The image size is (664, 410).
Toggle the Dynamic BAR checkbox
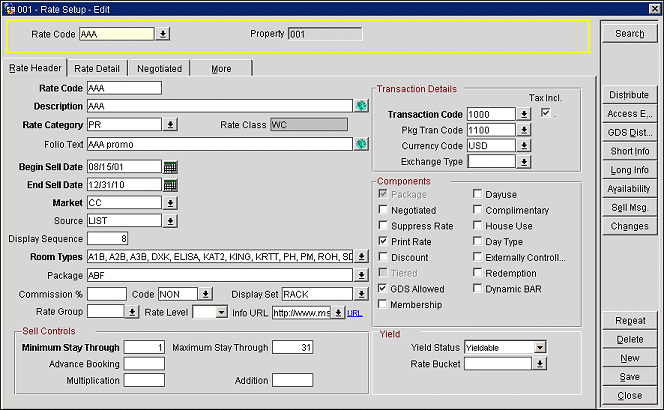[478, 289]
